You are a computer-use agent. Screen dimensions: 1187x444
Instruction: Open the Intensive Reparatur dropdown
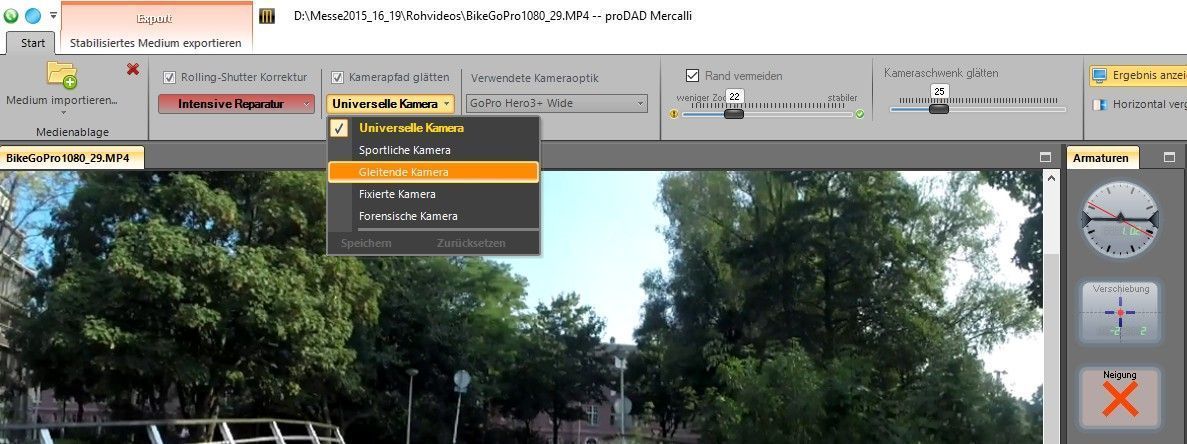point(236,104)
